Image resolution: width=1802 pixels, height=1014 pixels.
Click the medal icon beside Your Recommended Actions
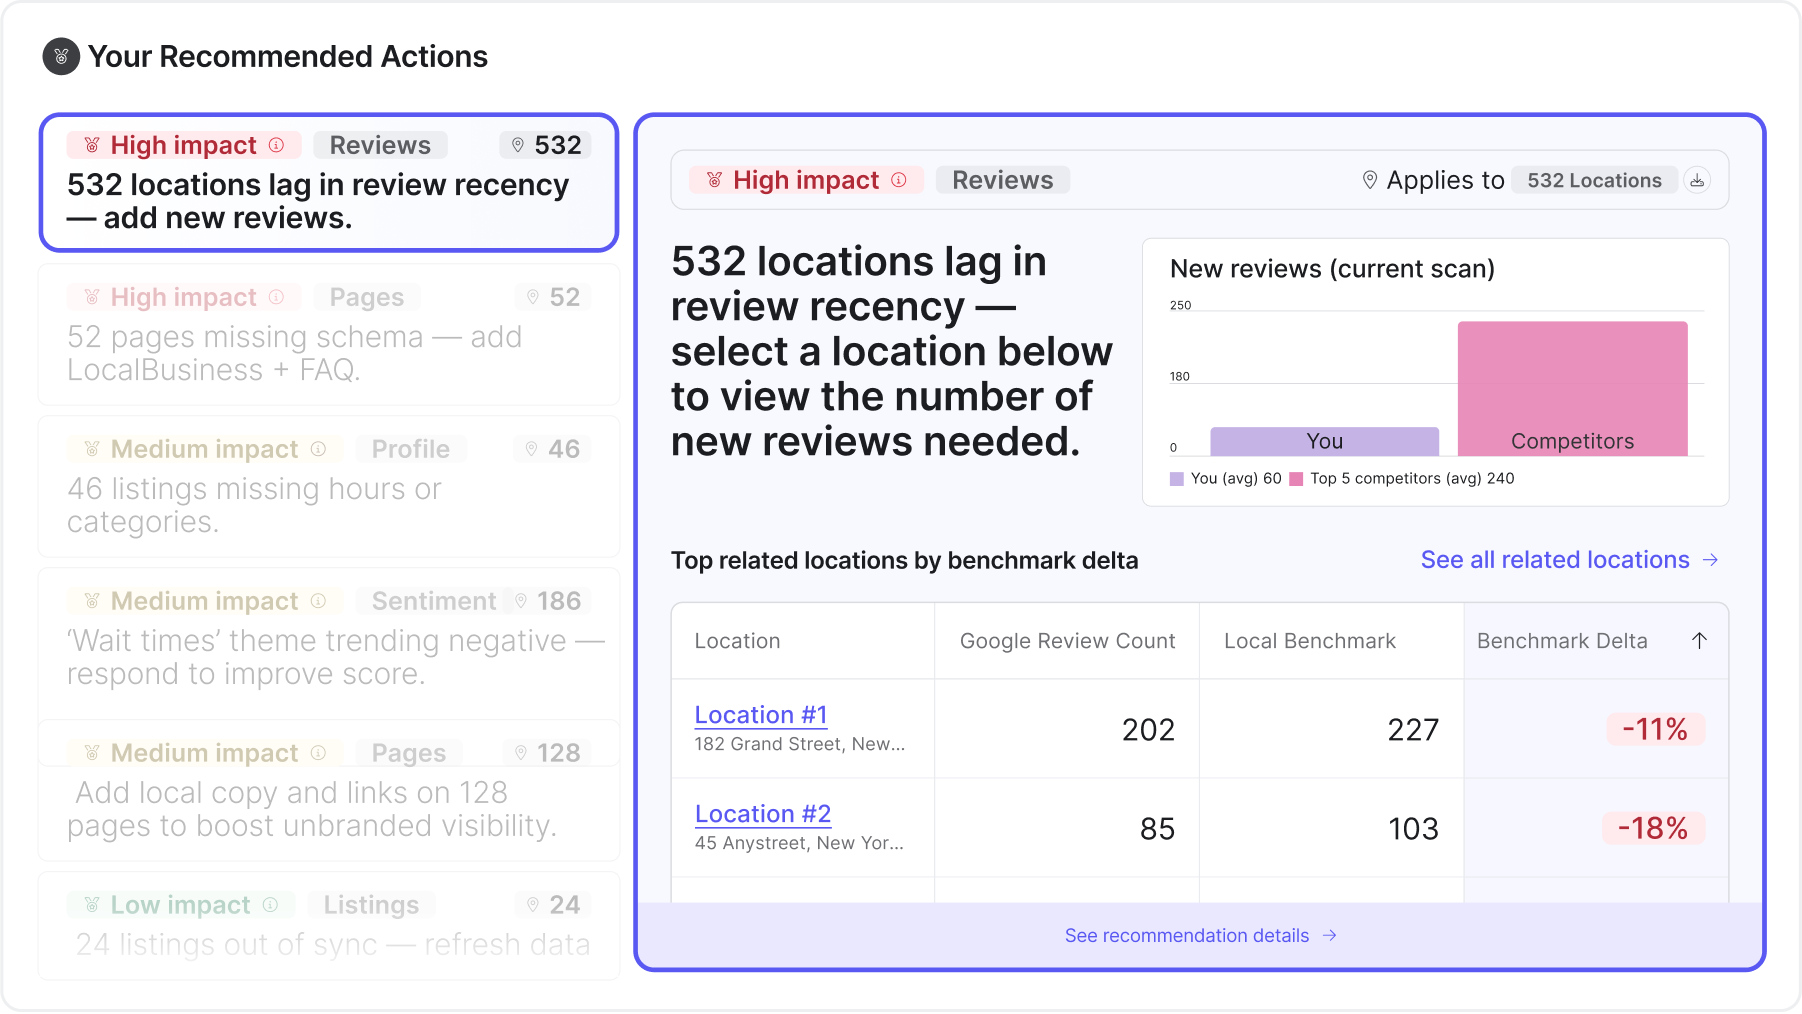click(61, 57)
